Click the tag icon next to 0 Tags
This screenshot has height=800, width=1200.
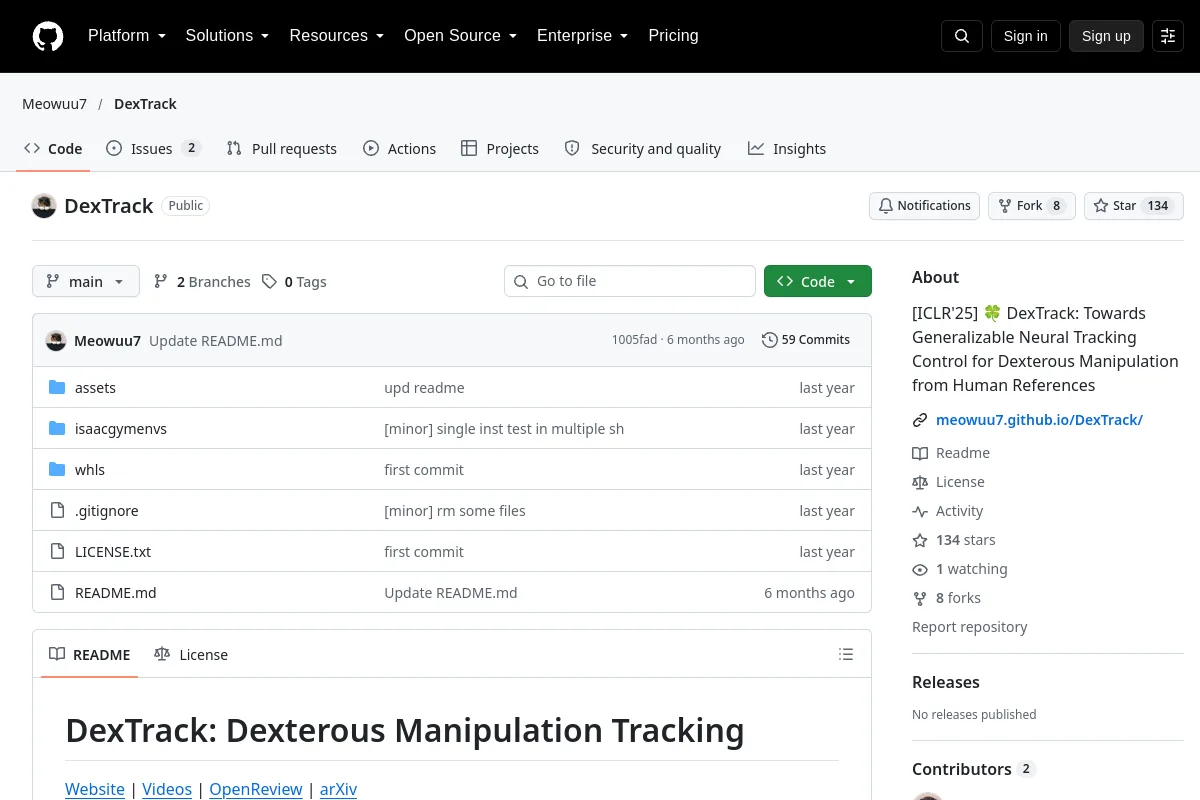pos(269,282)
